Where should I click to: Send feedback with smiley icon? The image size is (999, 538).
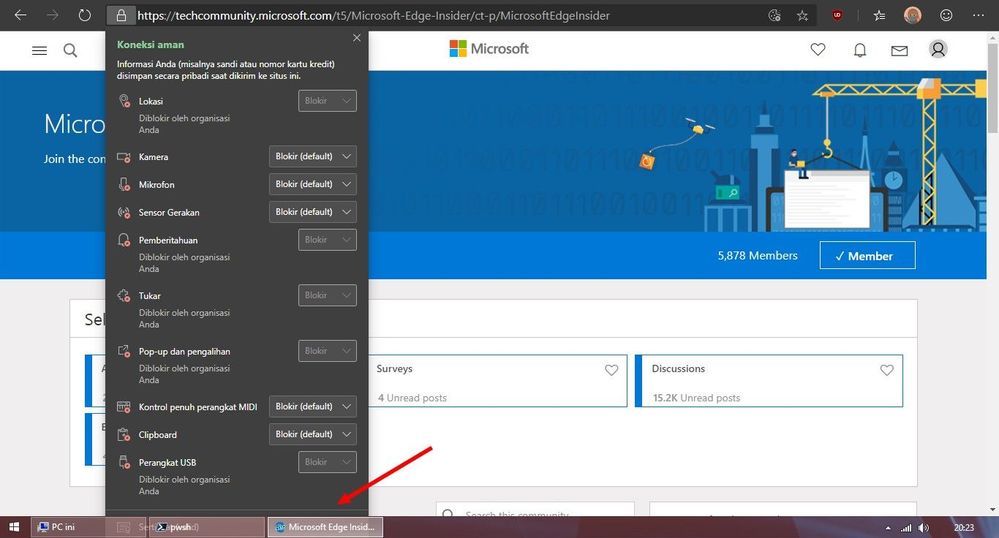point(946,15)
